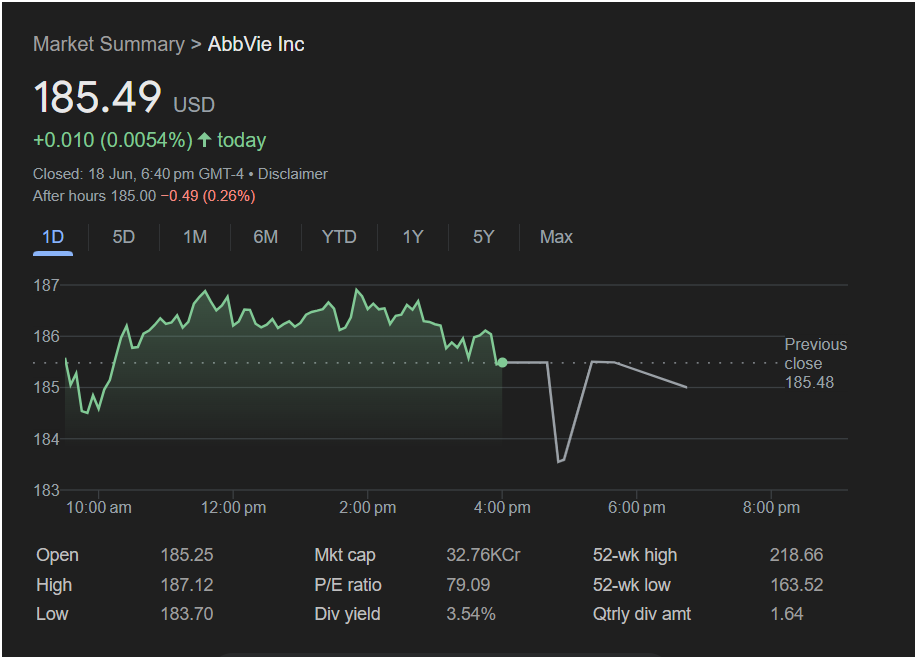This screenshot has height=659, width=917.
Task: Click the Div yield value 3.54%
Action: [x=471, y=614]
